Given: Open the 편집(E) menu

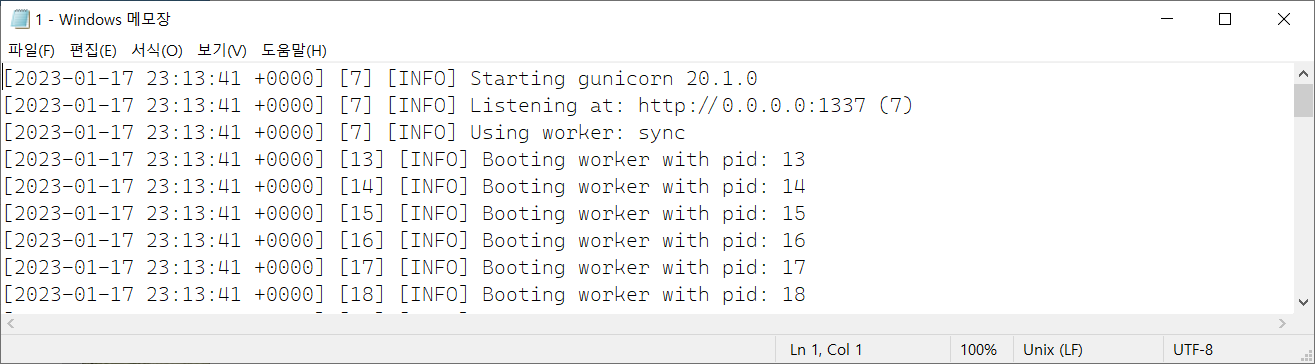Looking at the screenshot, I should click(93, 50).
